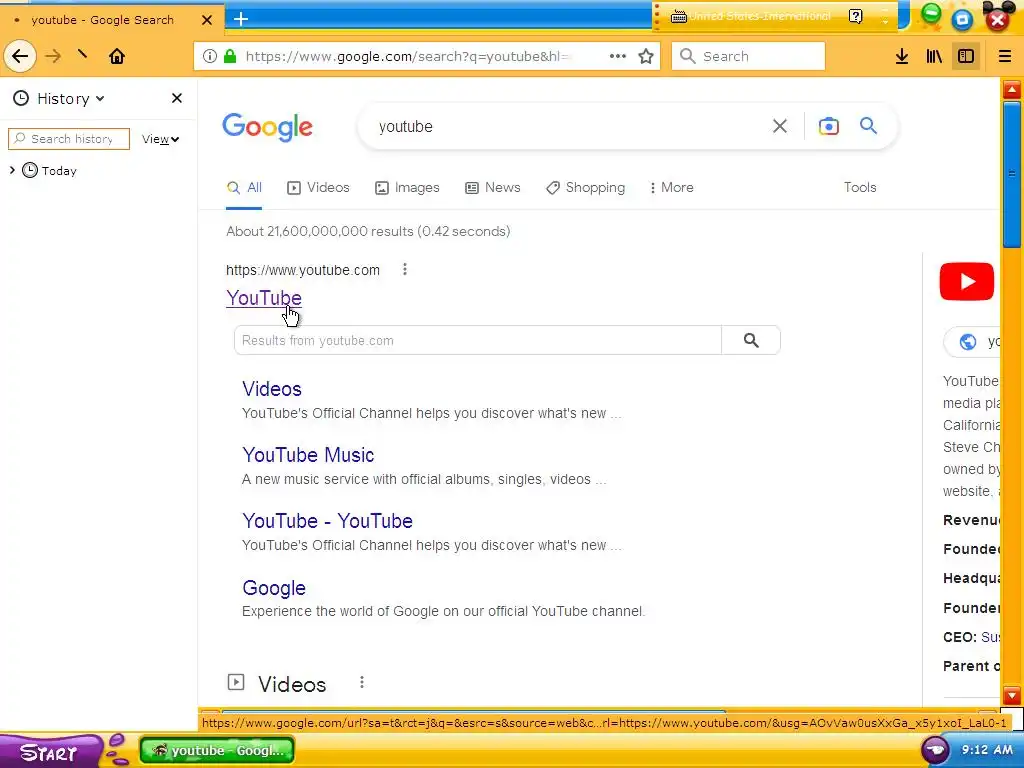Open the browser home page icon
1024x768 pixels.
(x=117, y=56)
